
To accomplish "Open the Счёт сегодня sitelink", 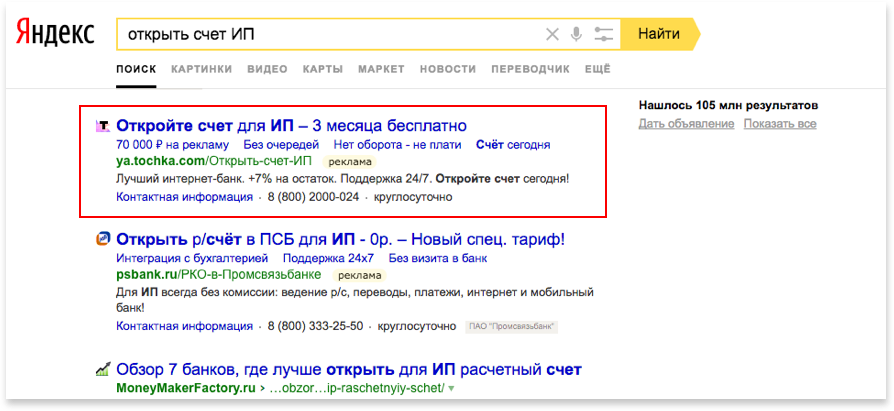I will (x=513, y=145).
